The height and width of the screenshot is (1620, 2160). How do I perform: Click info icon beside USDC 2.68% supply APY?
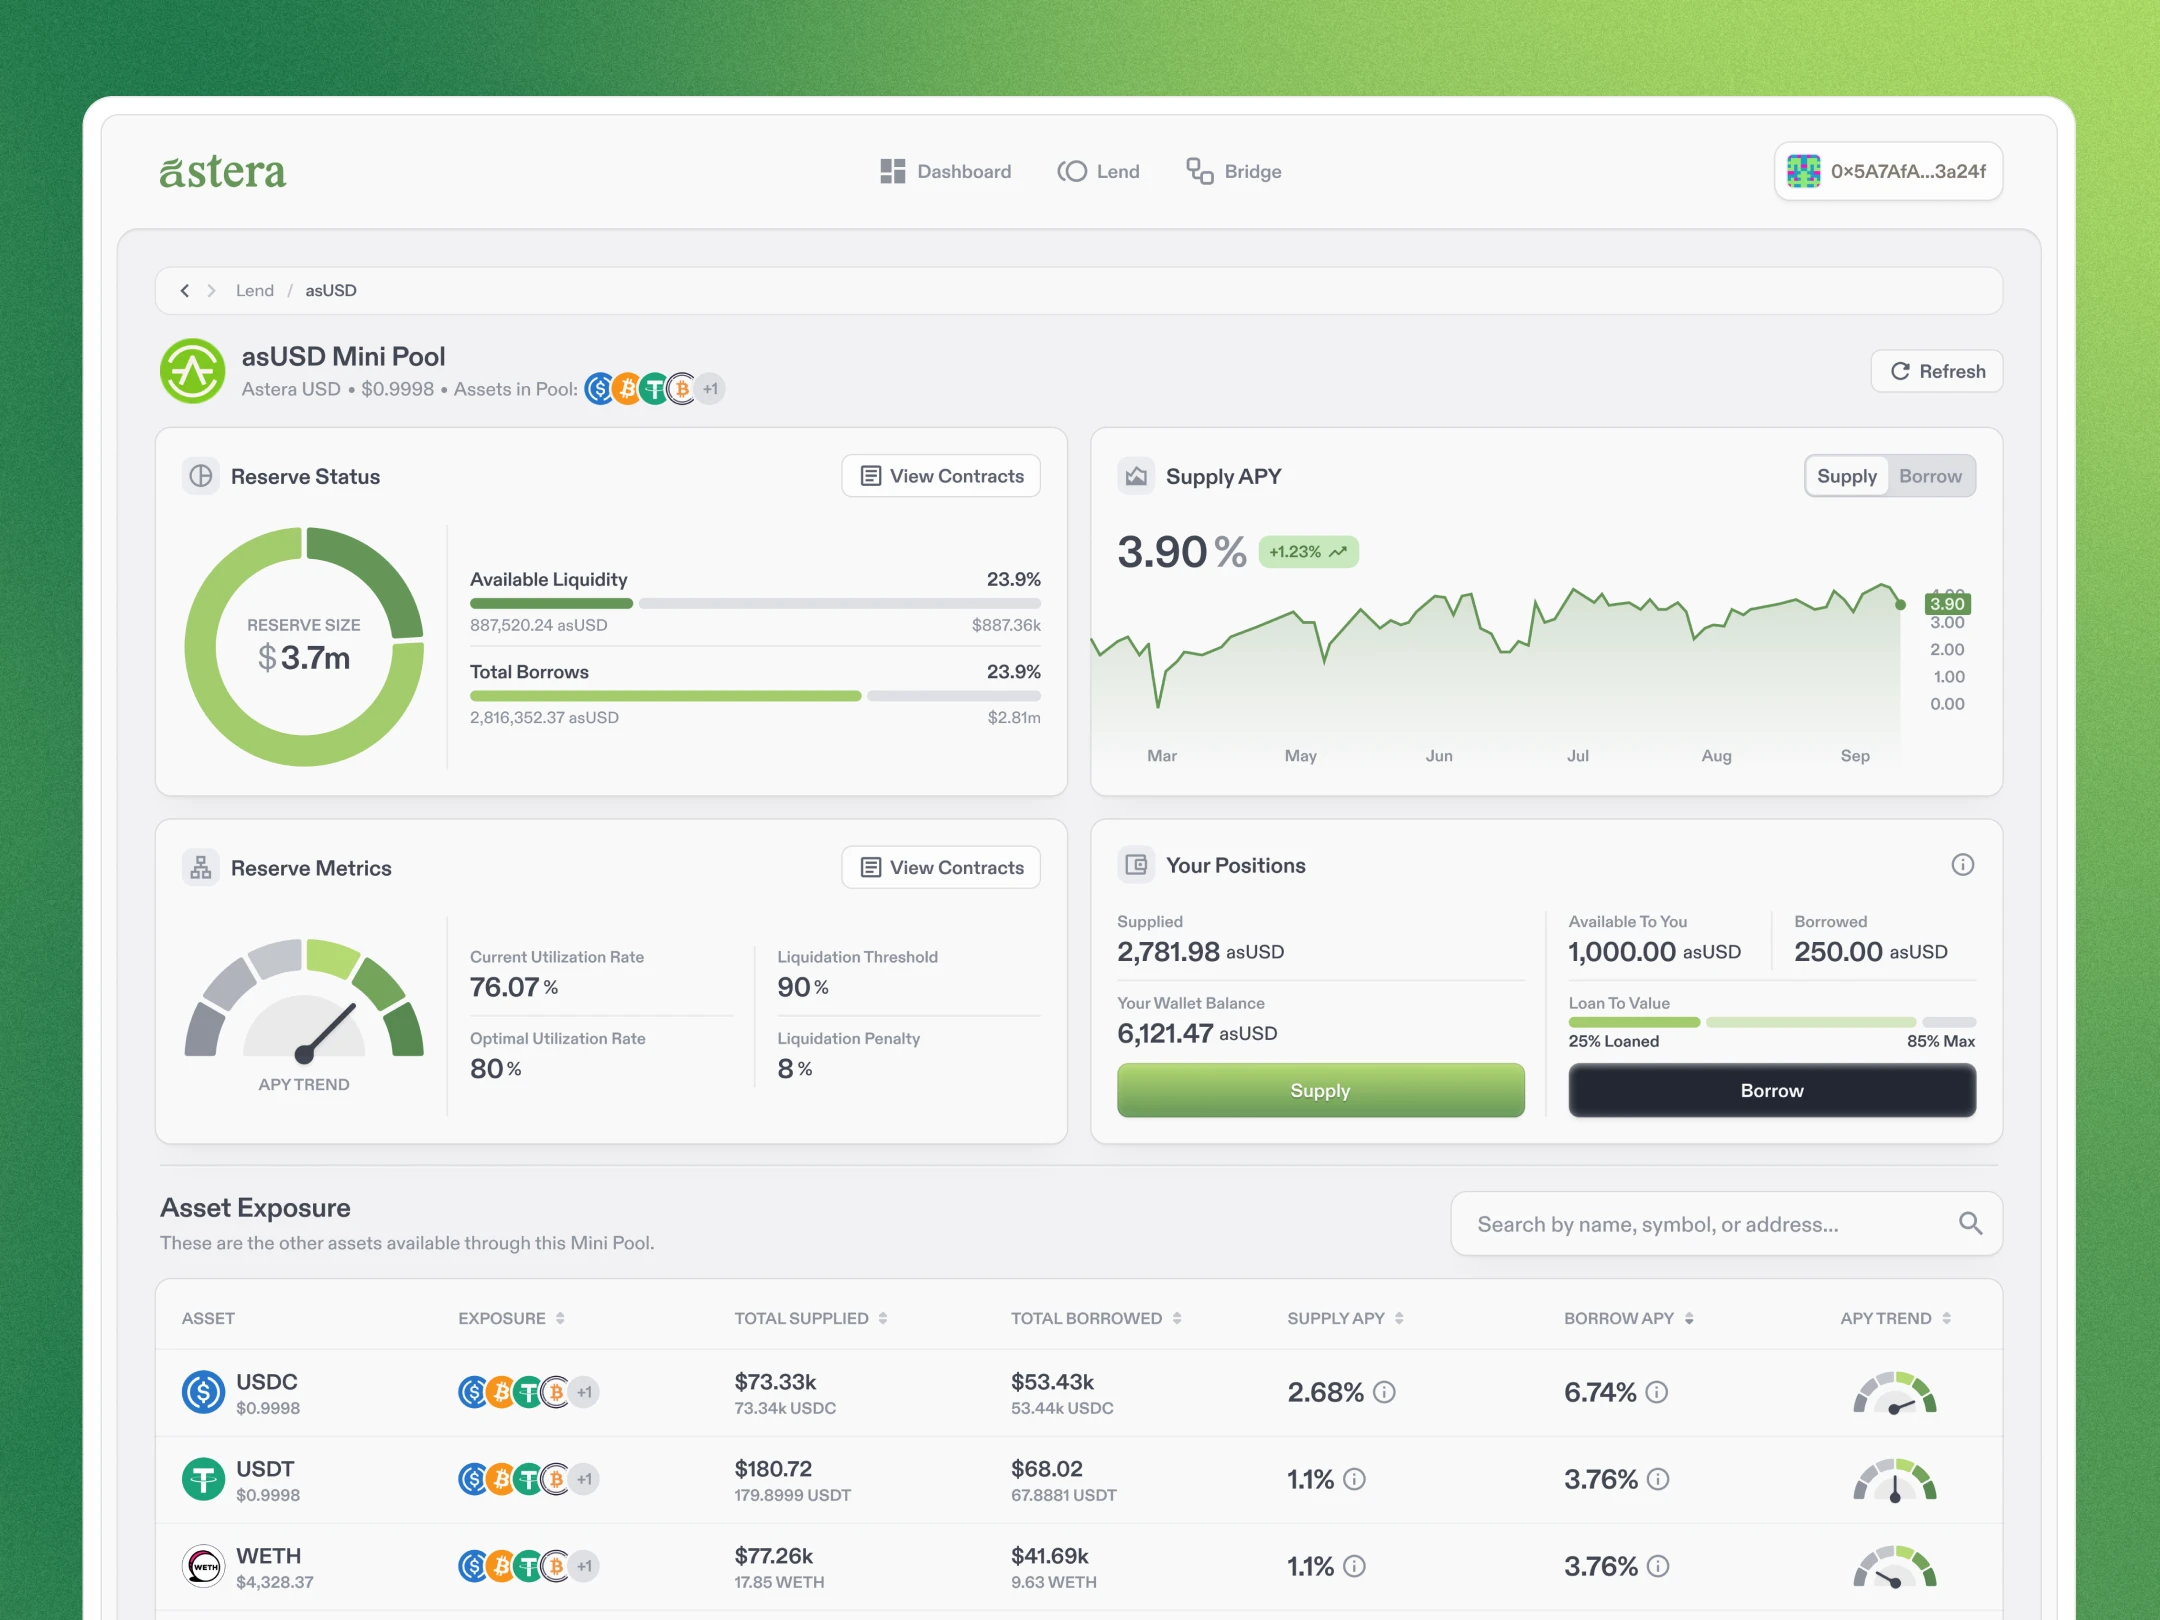click(x=1384, y=1392)
